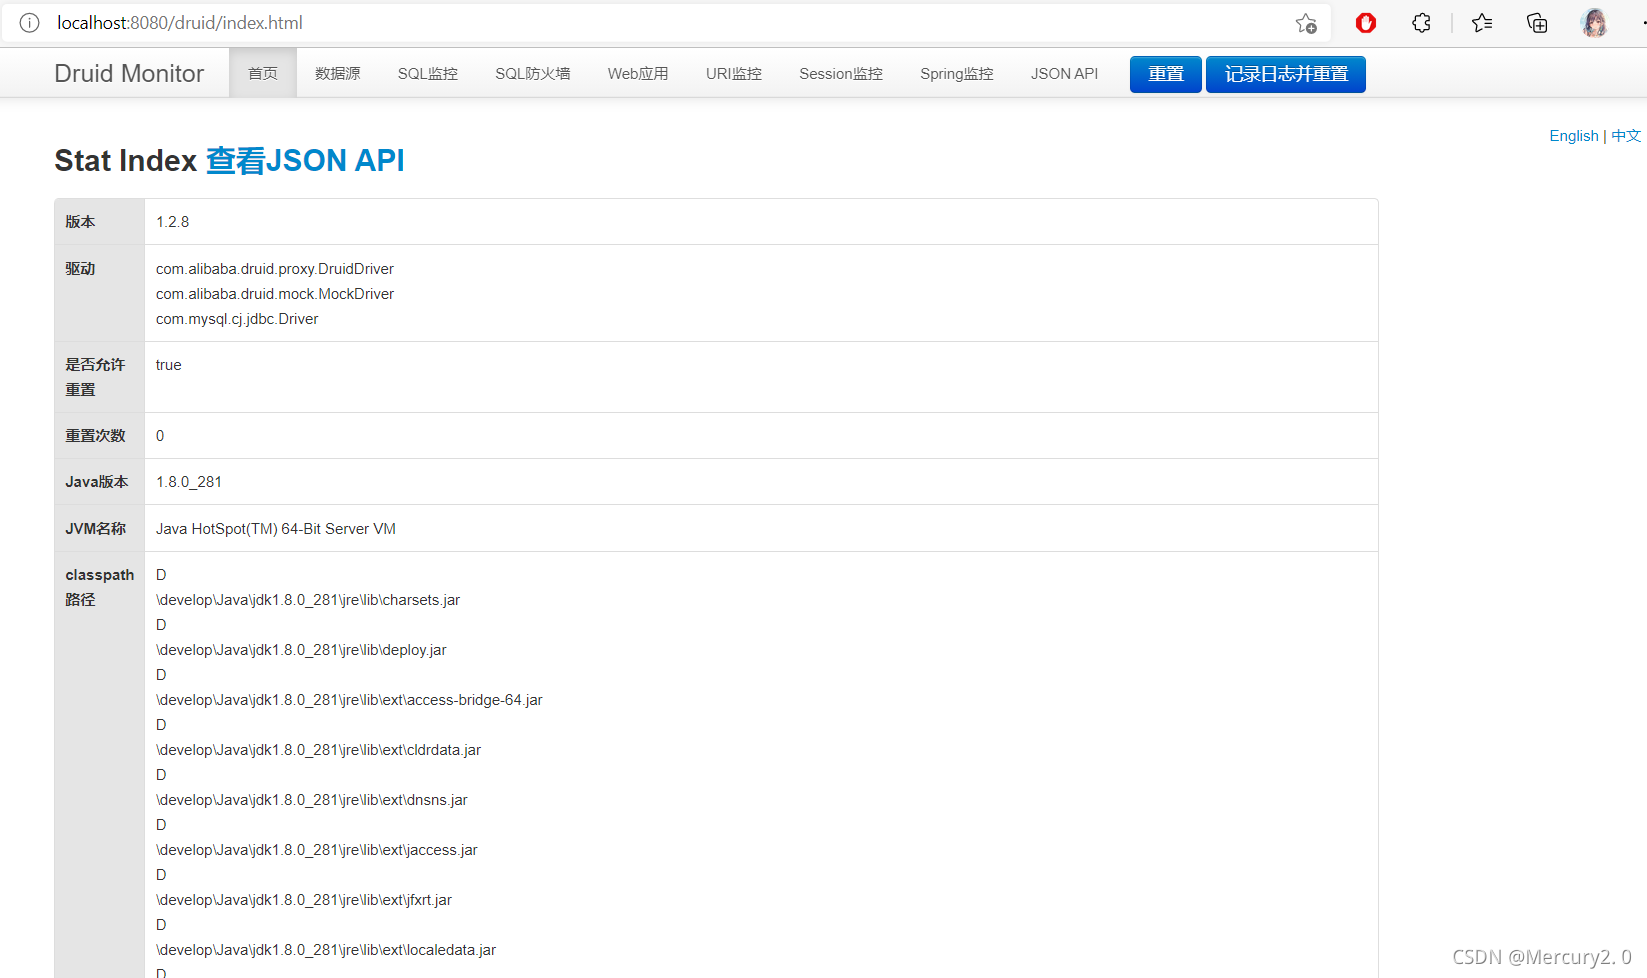Click the 重置 reset button
The image size is (1647, 978).
tap(1166, 74)
